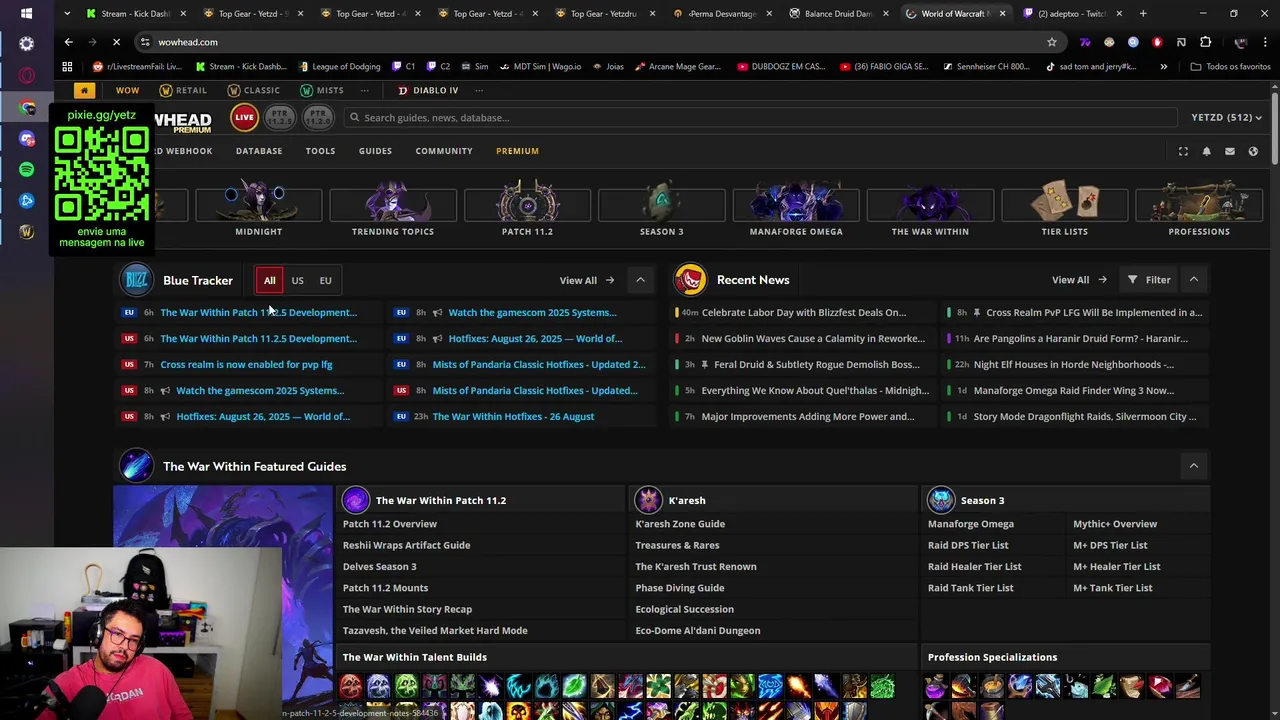Click the K'aresh section icon
The image size is (1280, 720).
[x=649, y=500]
